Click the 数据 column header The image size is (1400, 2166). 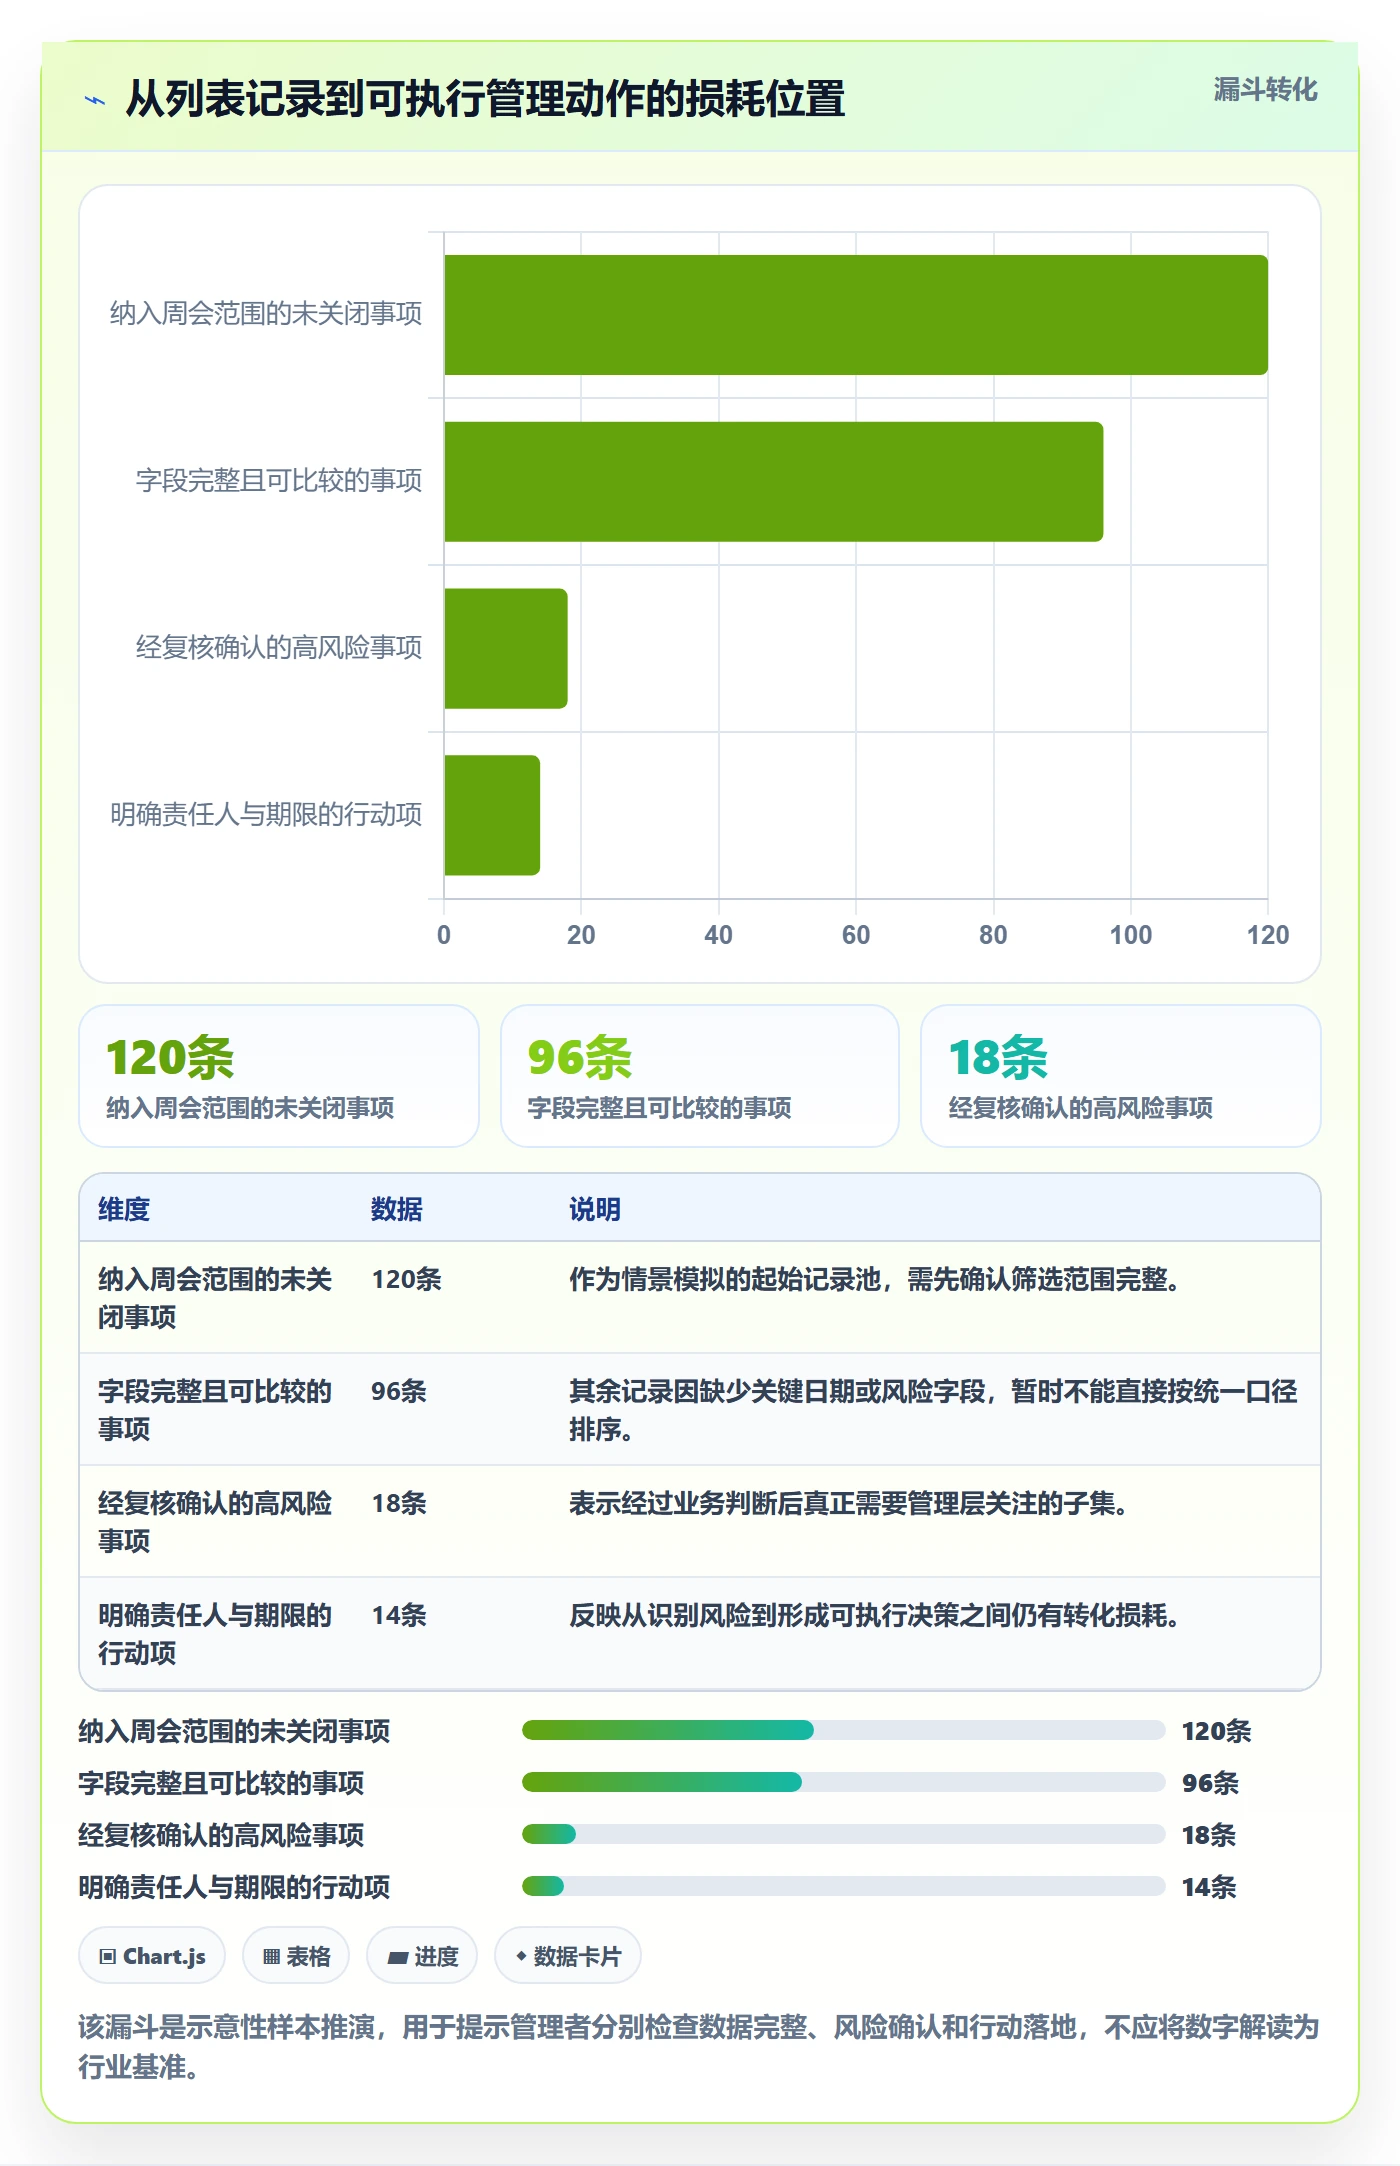click(397, 1209)
